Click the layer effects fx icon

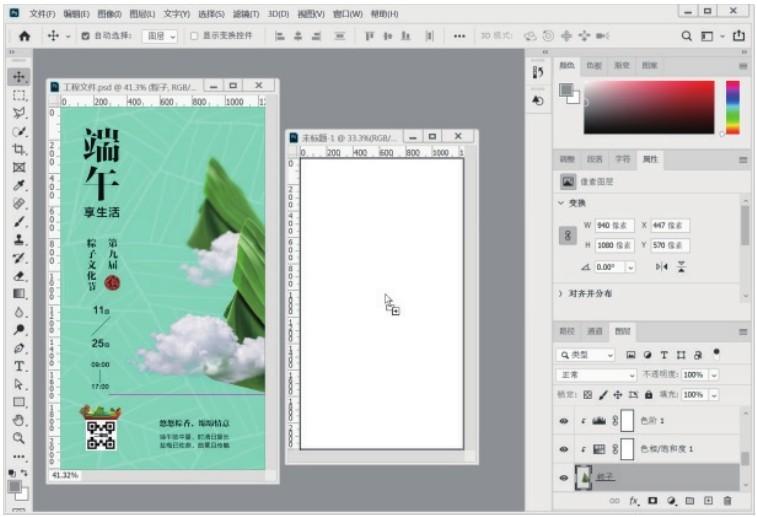pos(634,500)
